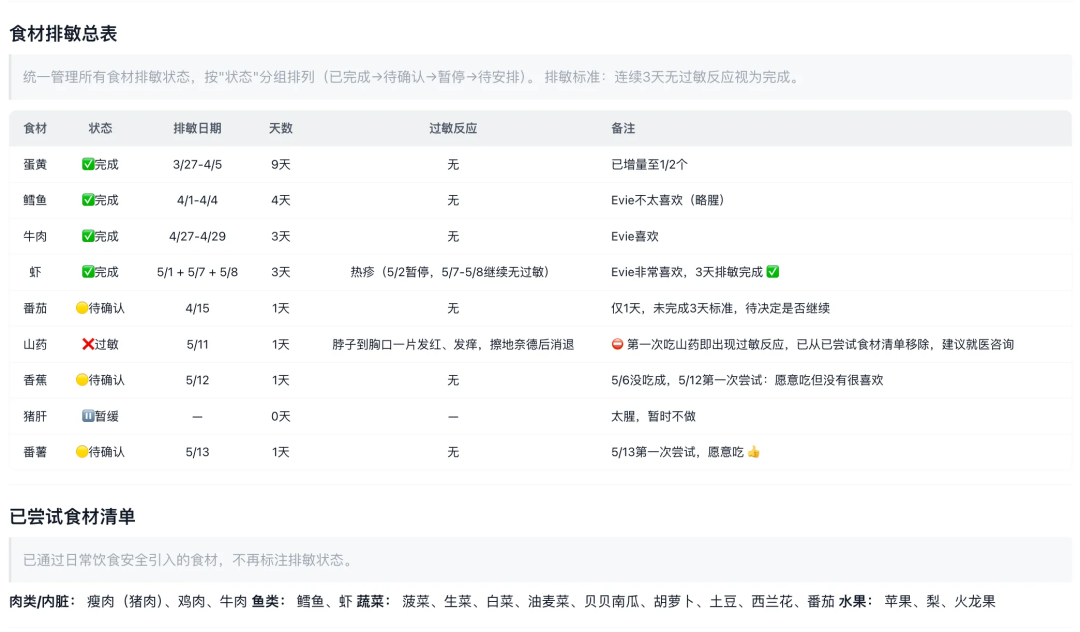
Task: Click the note Evie喜欢 in the 牛肉 row
Action: coord(634,236)
